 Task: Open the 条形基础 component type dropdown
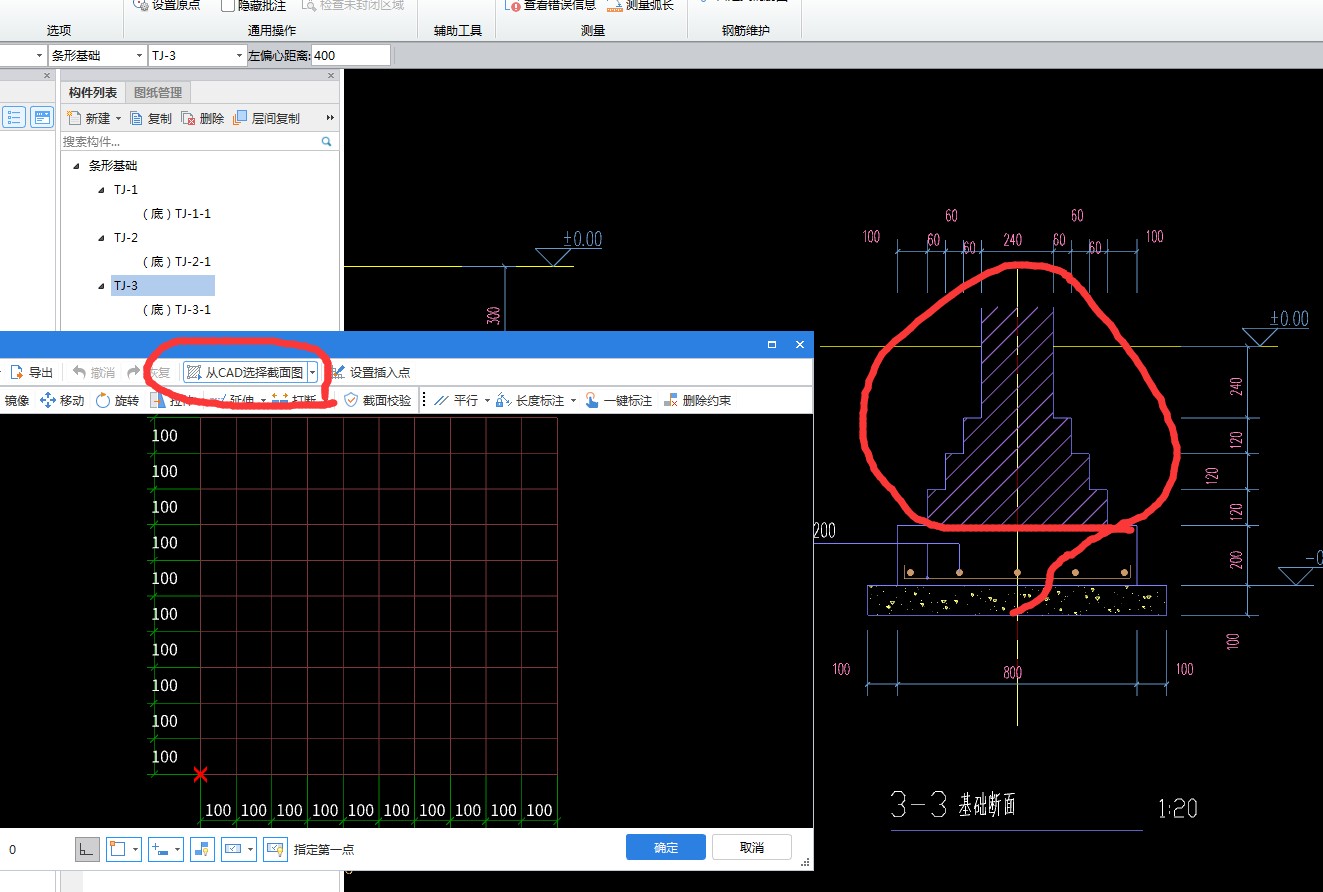[x=138, y=55]
